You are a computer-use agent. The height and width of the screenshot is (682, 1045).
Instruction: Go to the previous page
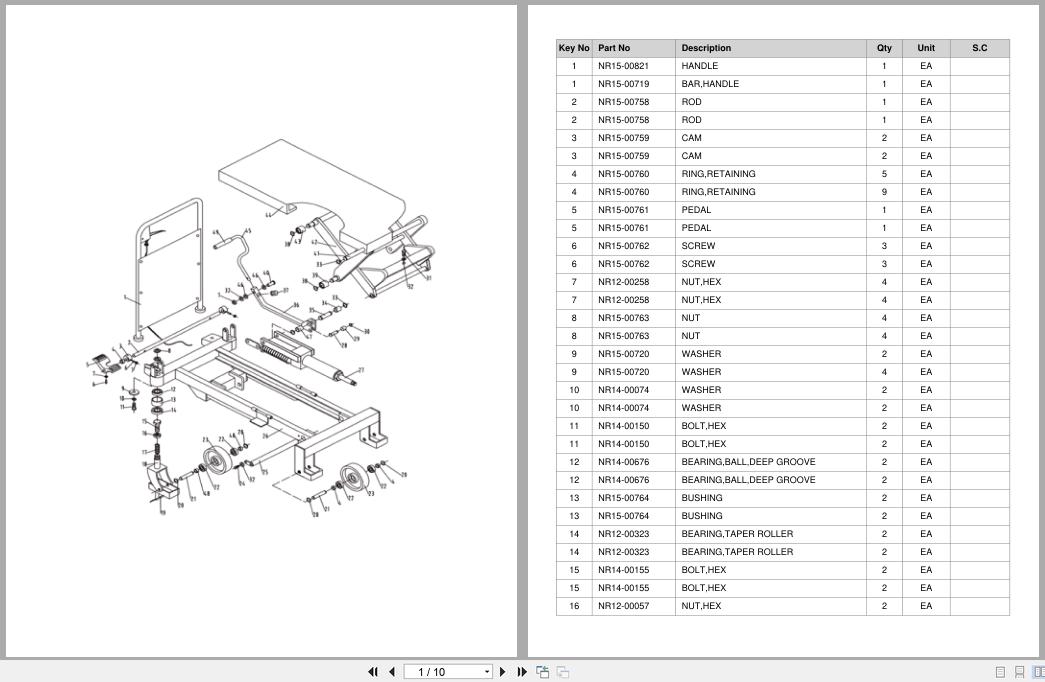click(x=392, y=671)
